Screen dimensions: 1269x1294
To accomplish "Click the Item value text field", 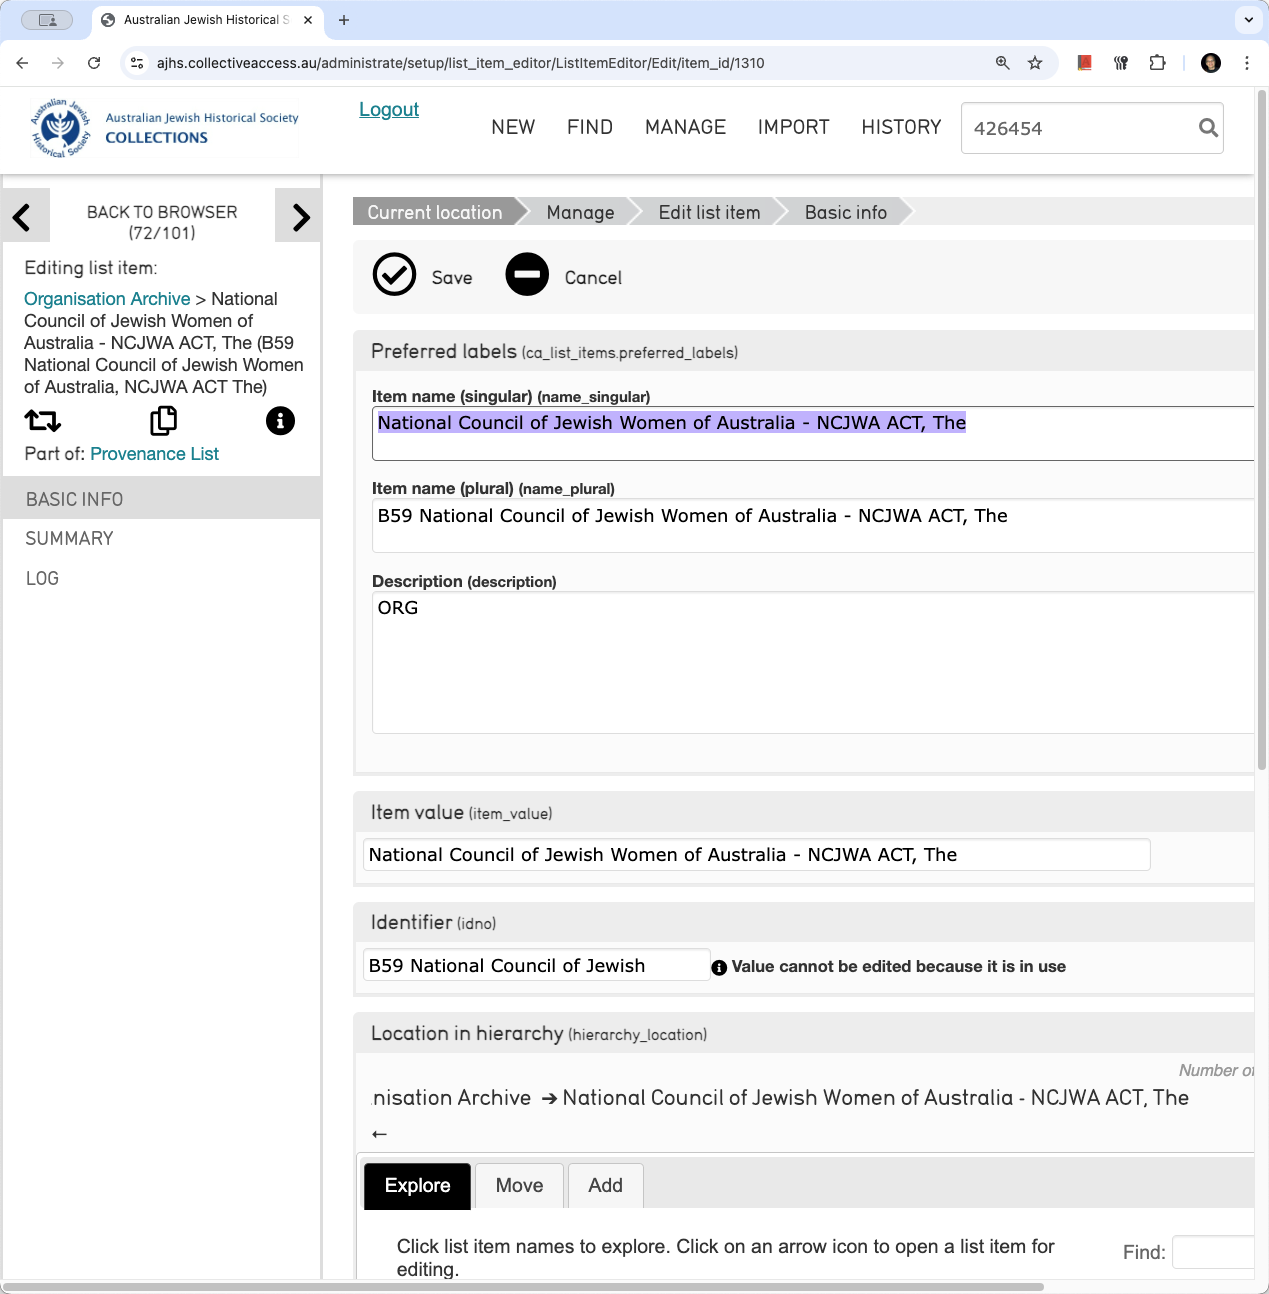I will coord(756,855).
